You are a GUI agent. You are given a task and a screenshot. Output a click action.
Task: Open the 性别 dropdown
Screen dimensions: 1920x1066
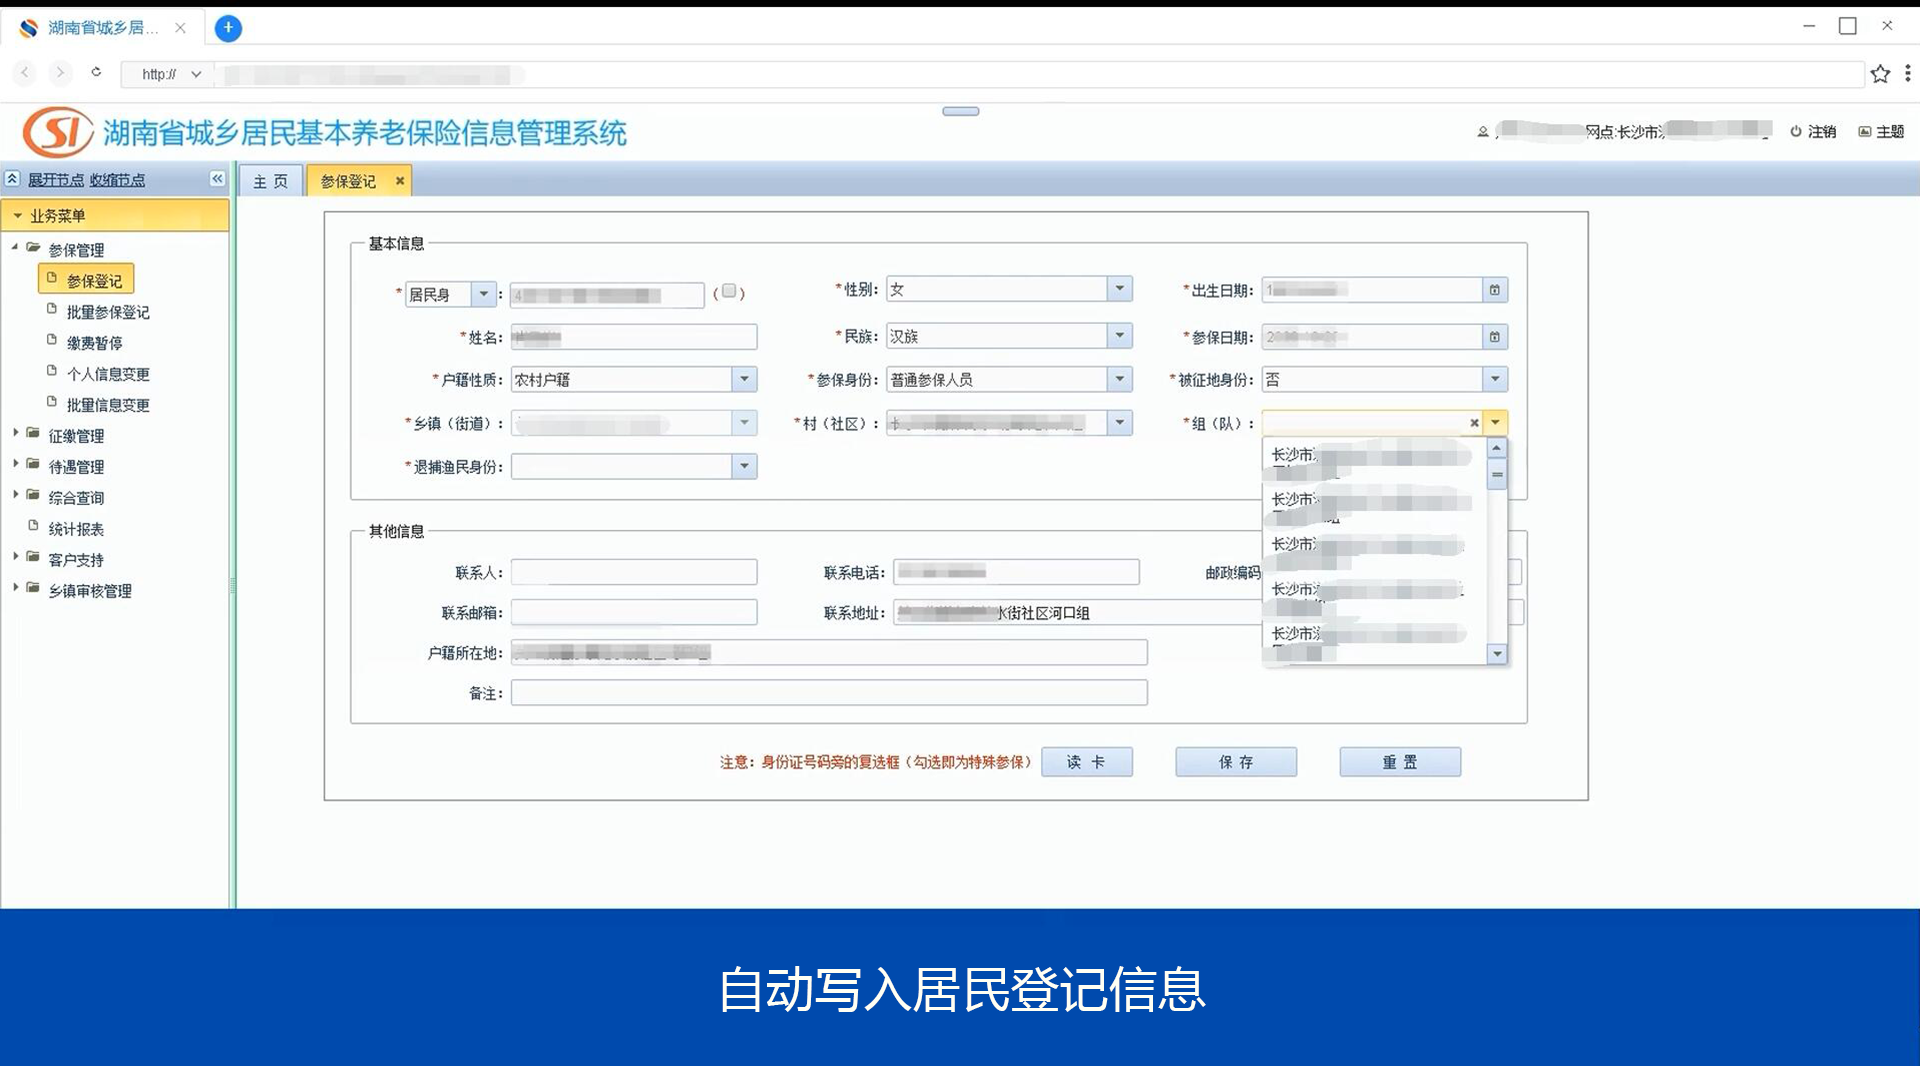click(x=1120, y=288)
